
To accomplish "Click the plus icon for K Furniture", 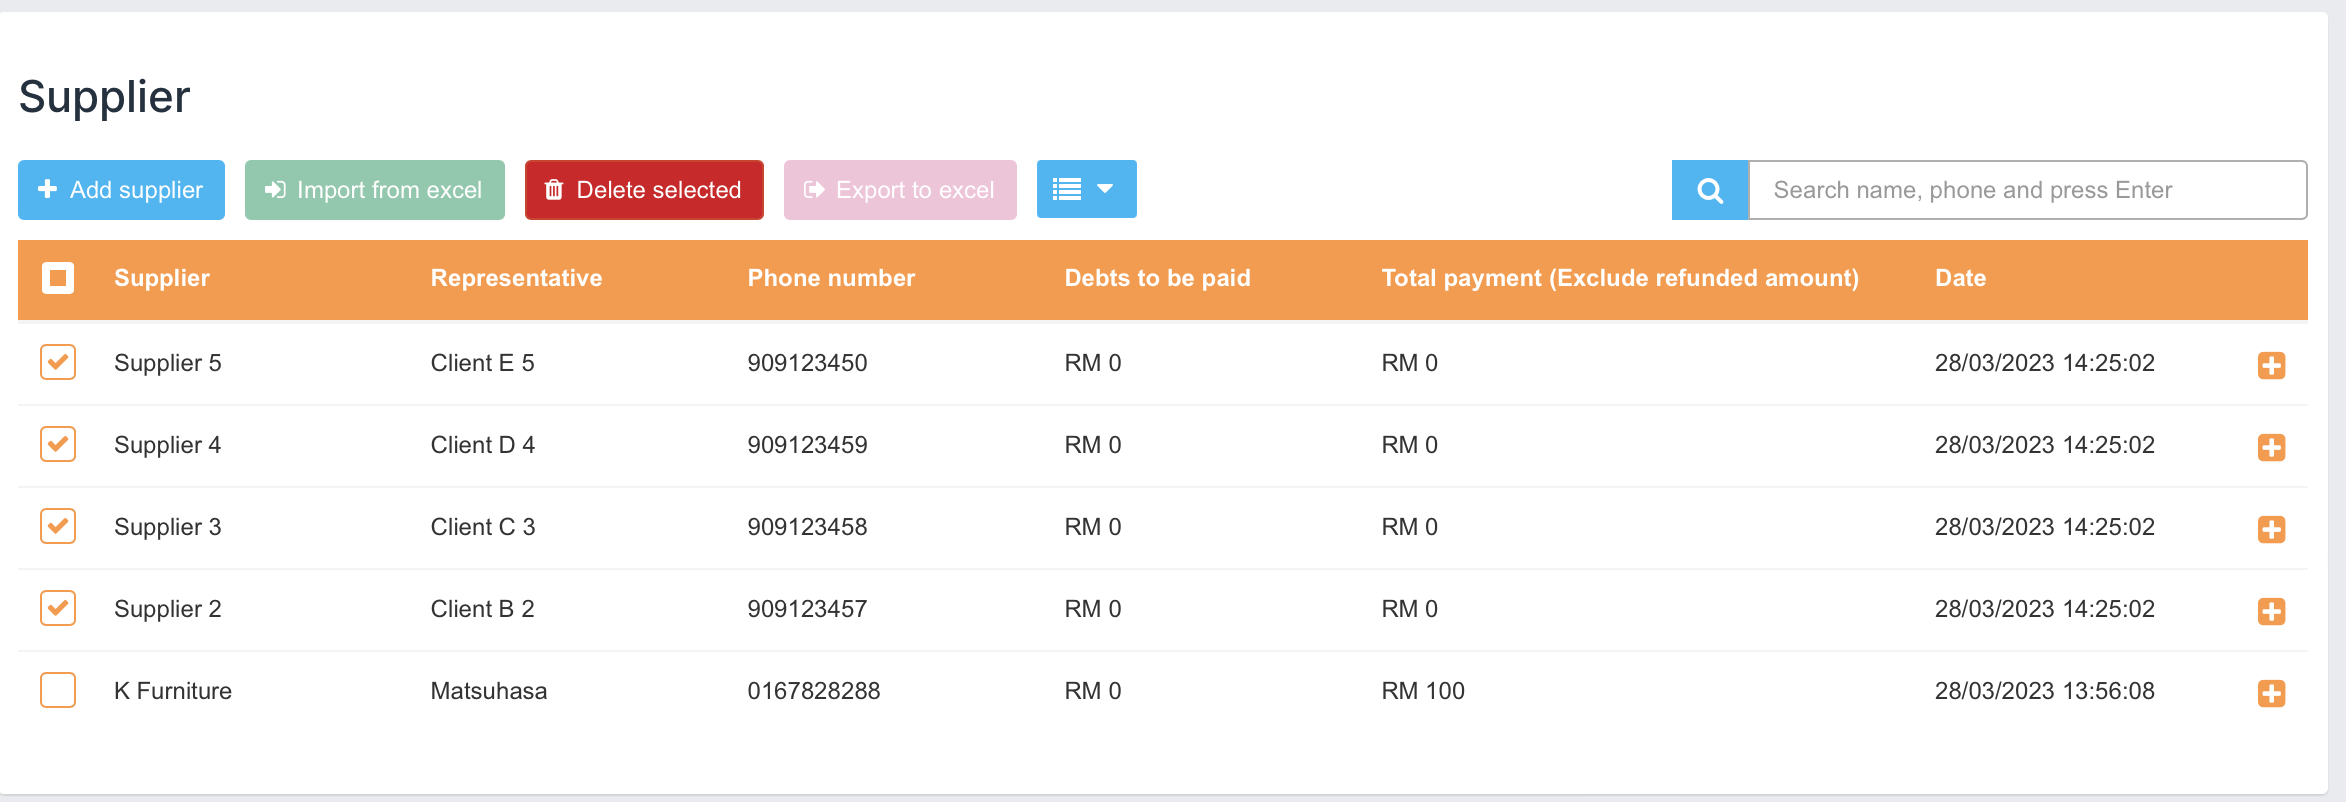I will tap(2271, 693).
